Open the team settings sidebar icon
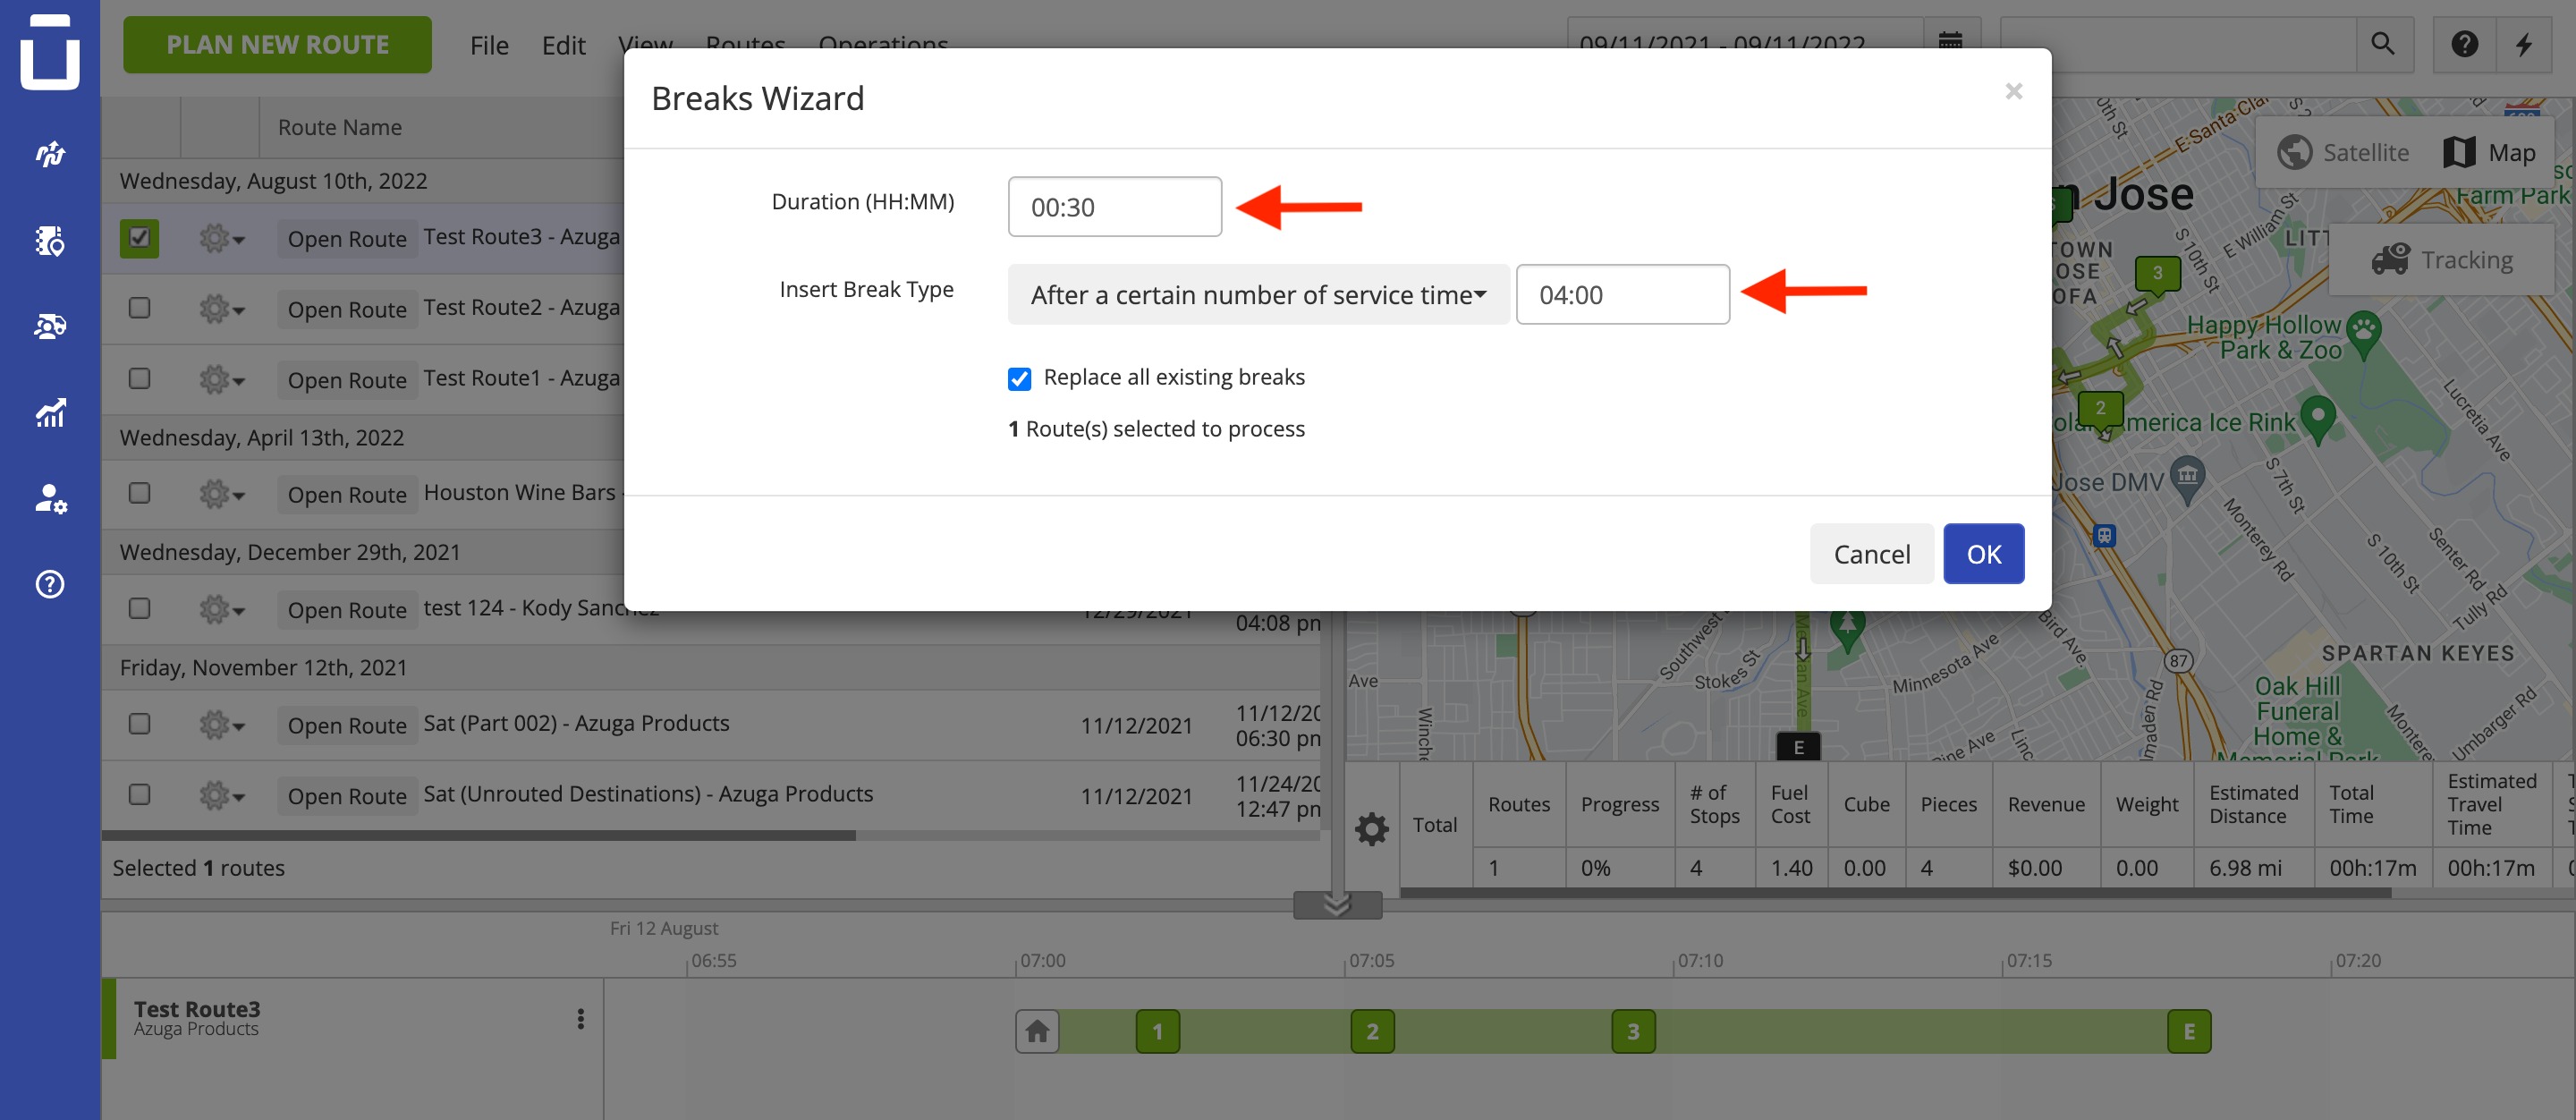 [x=50, y=498]
